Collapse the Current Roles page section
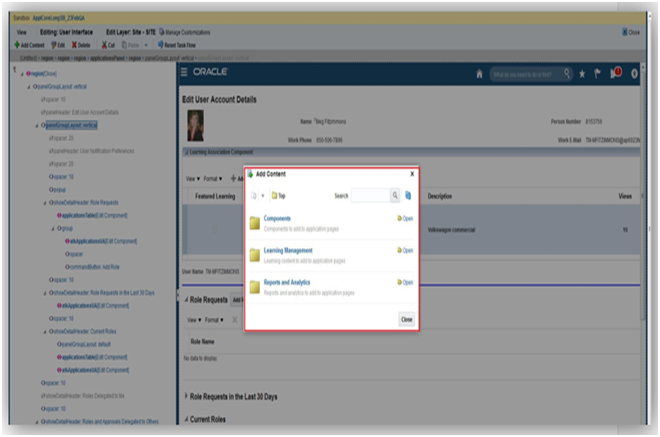Screen dimensions: 660x437 pos(186,419)
